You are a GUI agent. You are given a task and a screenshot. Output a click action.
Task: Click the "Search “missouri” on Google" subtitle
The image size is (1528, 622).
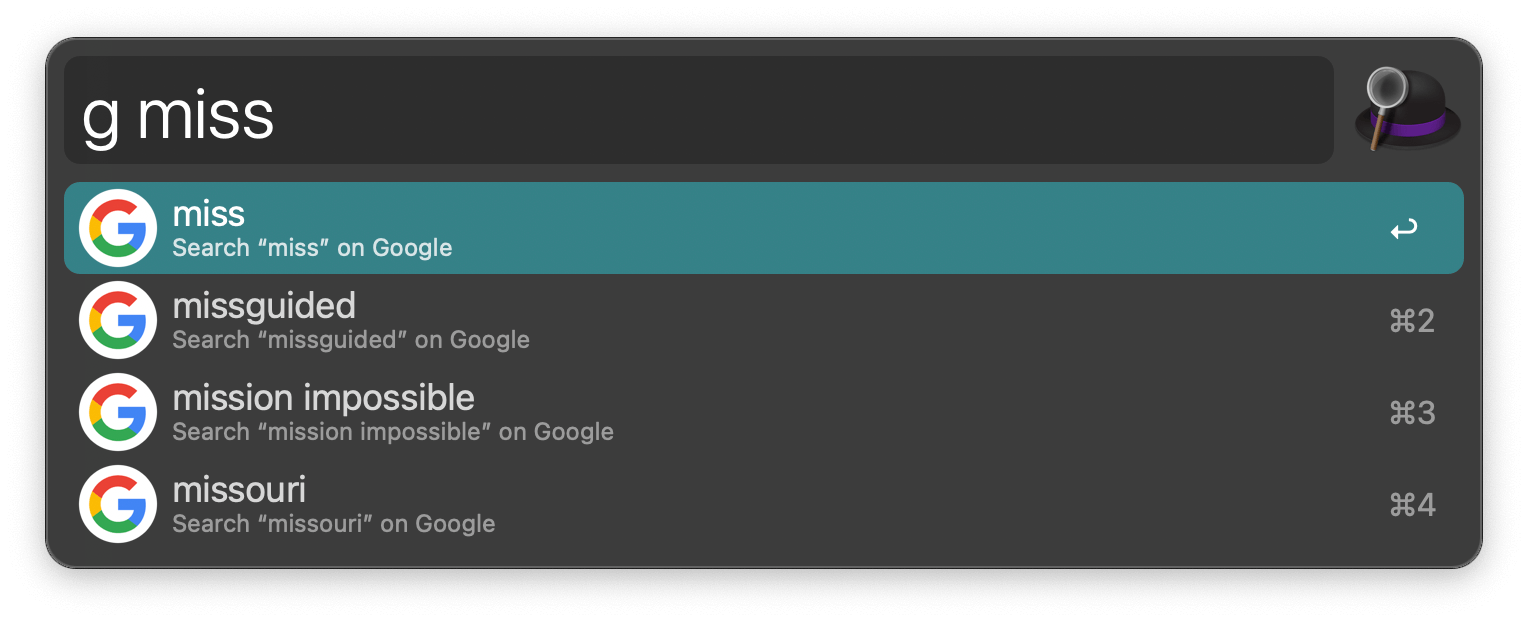pos(334,523)
